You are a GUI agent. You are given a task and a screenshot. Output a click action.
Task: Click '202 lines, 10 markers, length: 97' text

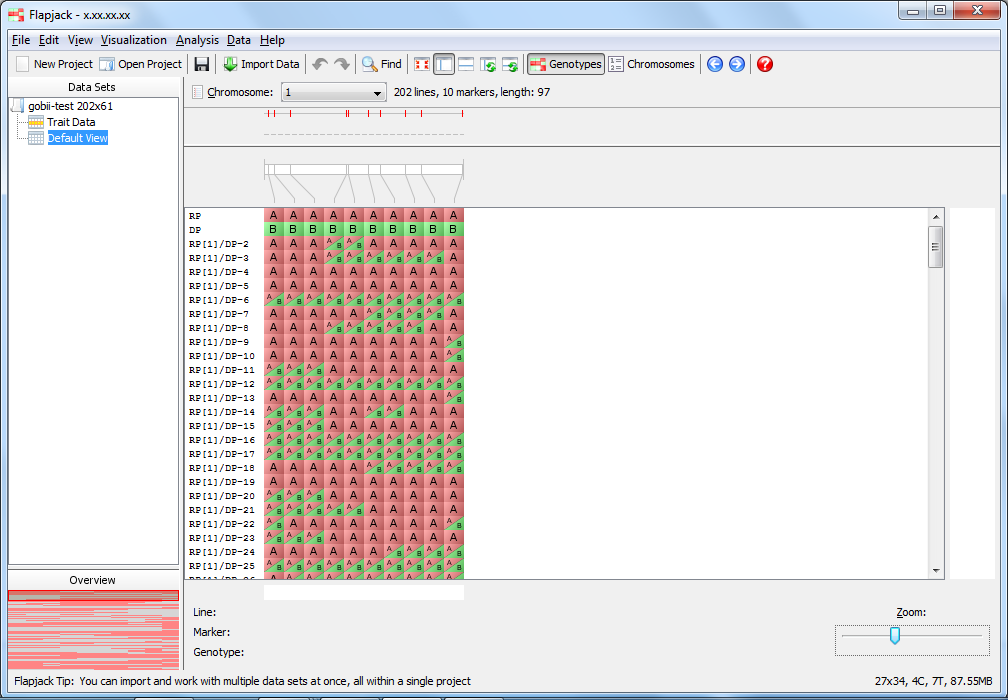click(x=472, y=93)
